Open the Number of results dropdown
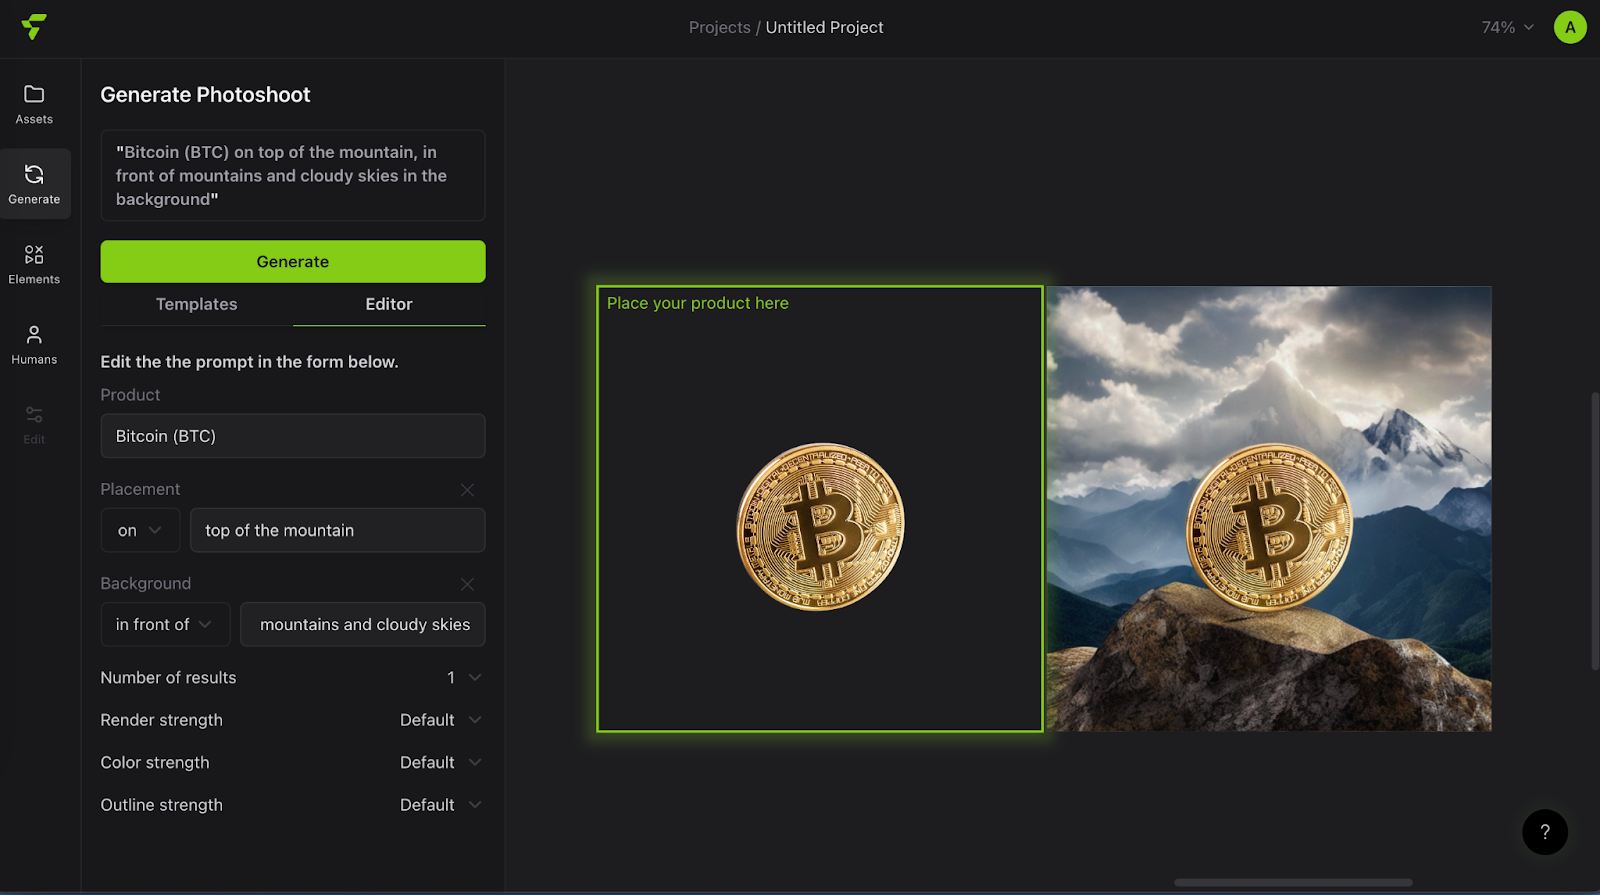This screenshot has width=1600, height=895. tap(465, 678)
